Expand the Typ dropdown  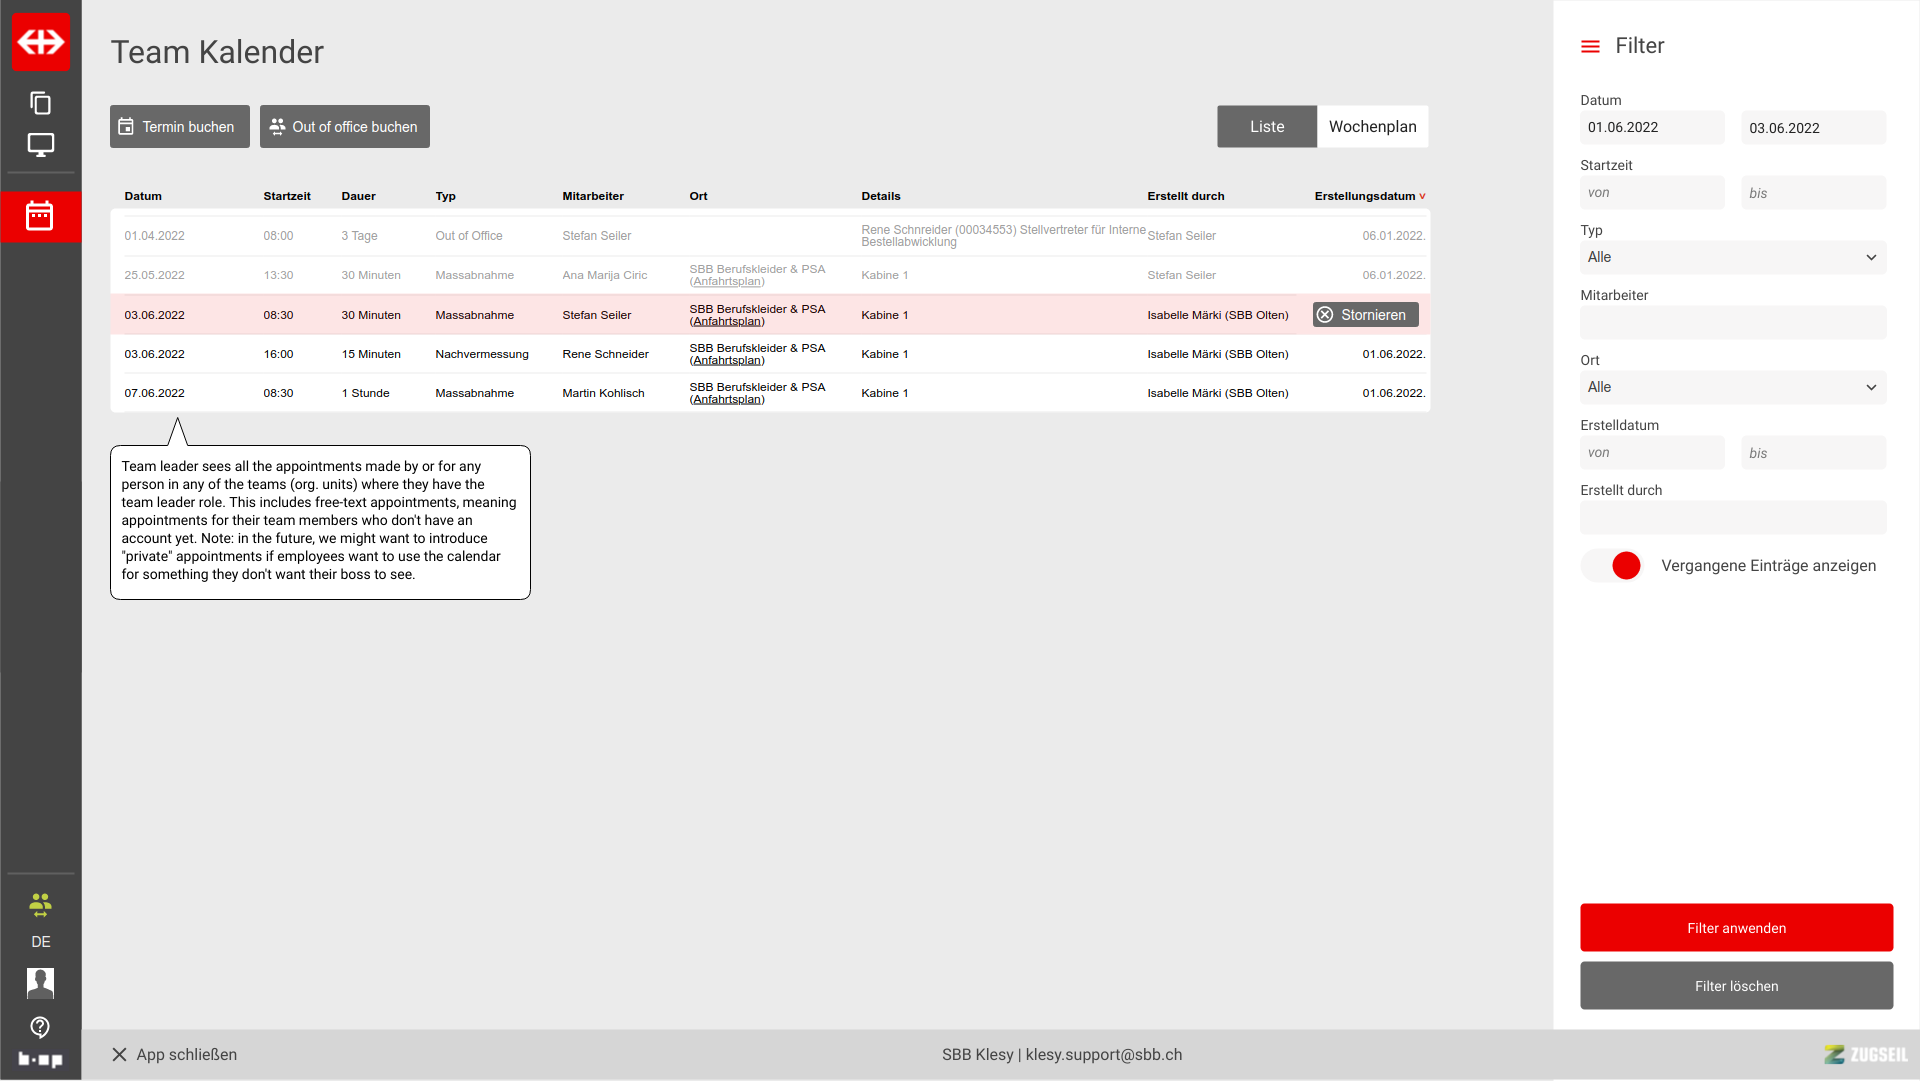click(1732, 258)
